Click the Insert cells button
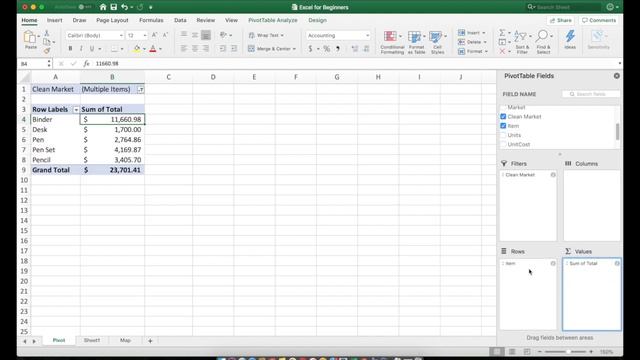This screenshot has height=360, width=640. coord(471,33)
